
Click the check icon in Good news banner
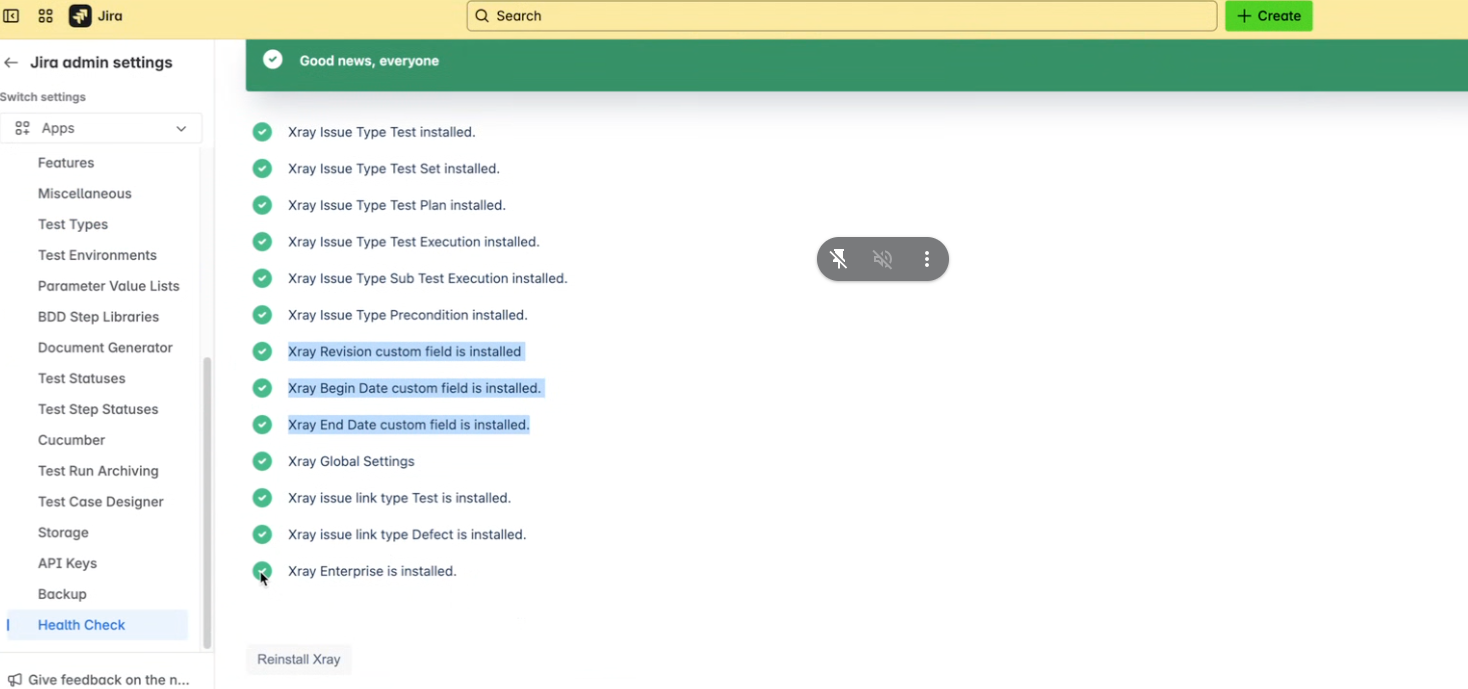click(x=273, y=60)
